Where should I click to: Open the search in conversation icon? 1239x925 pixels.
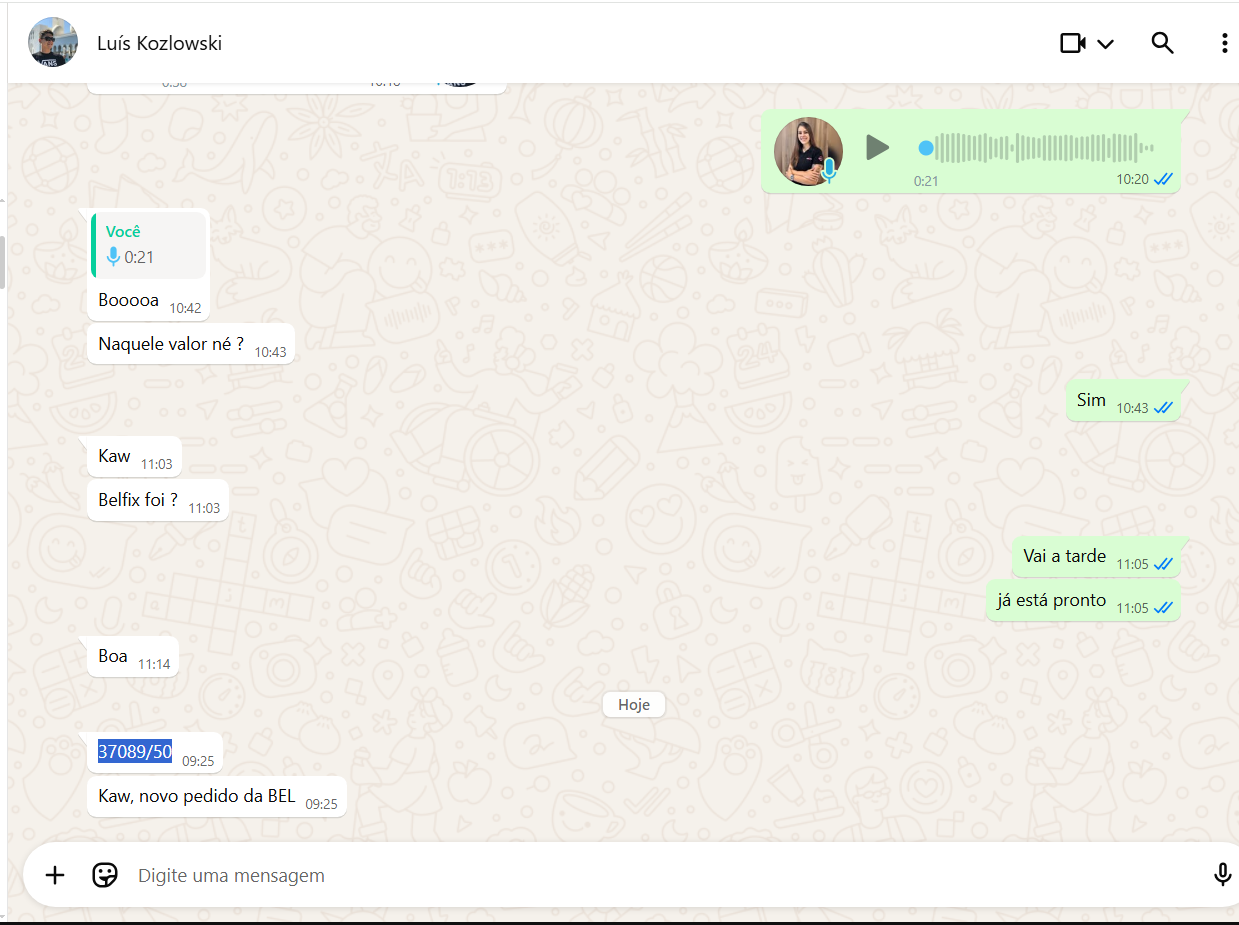click(1162, 43)
